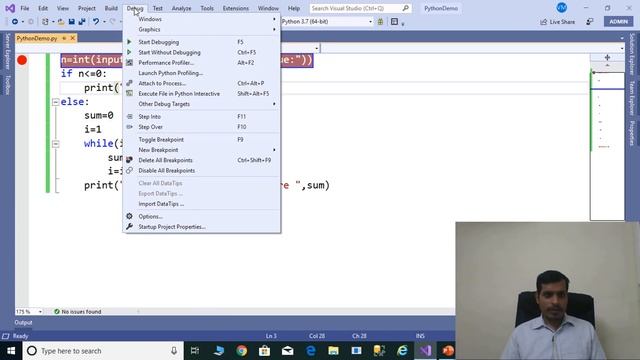This screenshot has width=640, height=360.
Task: Click the Delete All Breakpoints icon
Action: [129, 160]
